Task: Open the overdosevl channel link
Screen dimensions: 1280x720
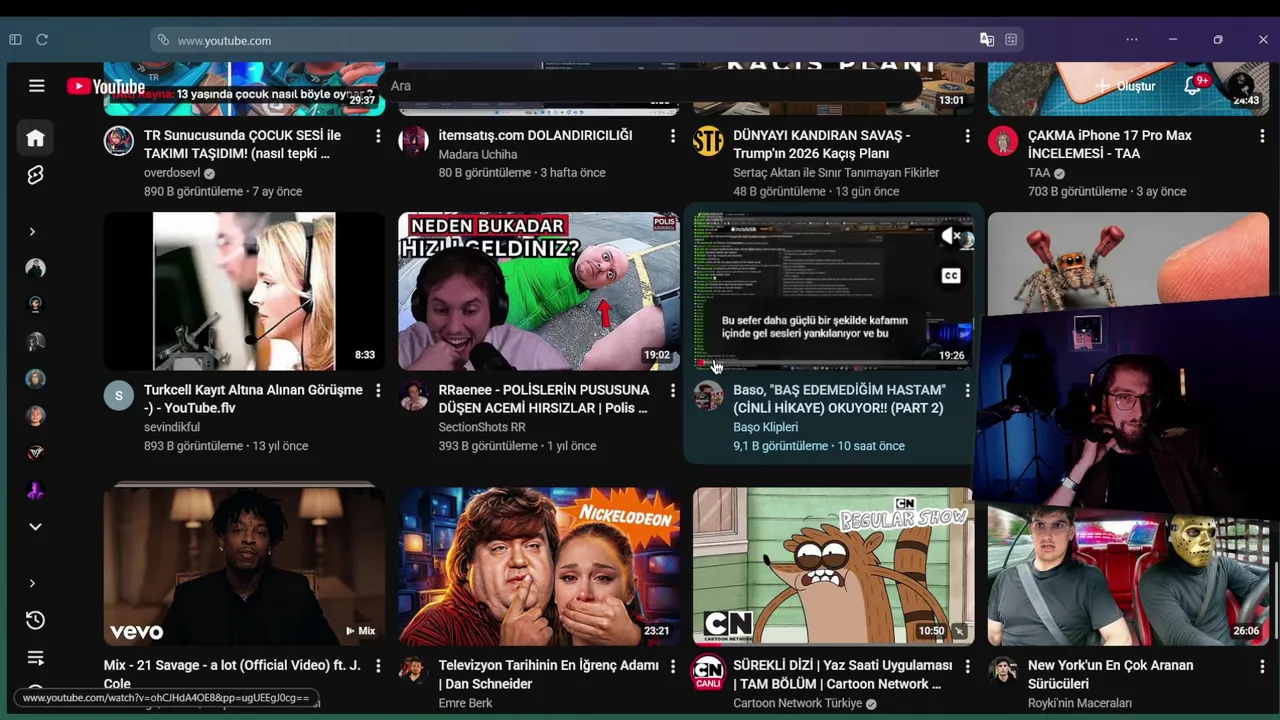Action: [x=172, y=173]
